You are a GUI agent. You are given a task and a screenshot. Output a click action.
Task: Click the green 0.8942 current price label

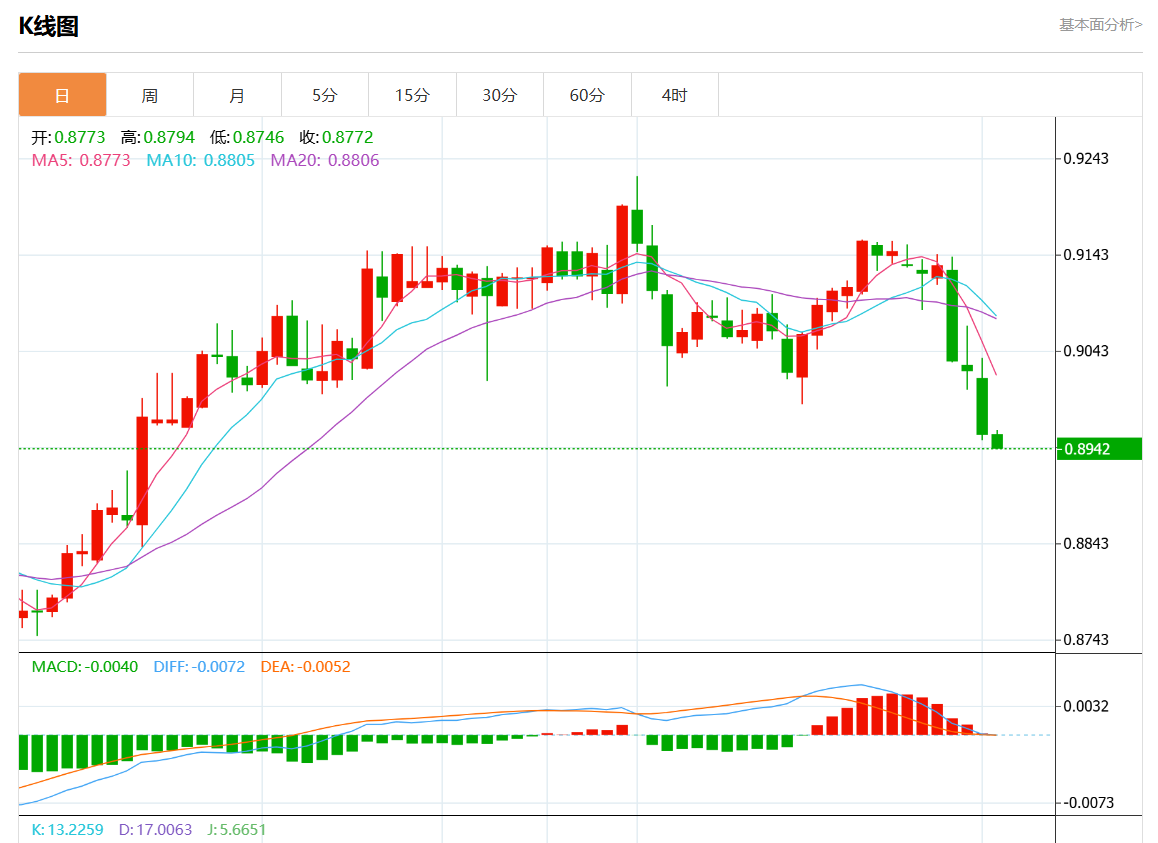tap(1099, 449)
